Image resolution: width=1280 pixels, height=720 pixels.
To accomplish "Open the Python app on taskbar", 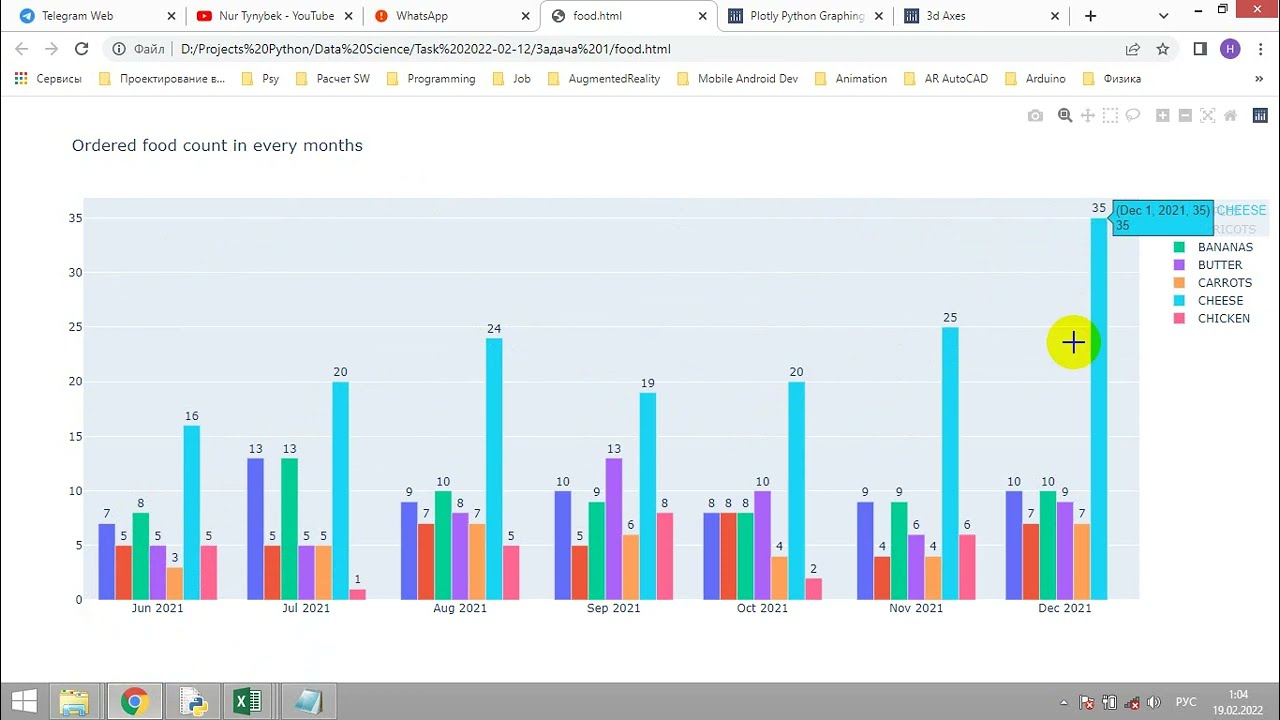I will coord(191,701).
